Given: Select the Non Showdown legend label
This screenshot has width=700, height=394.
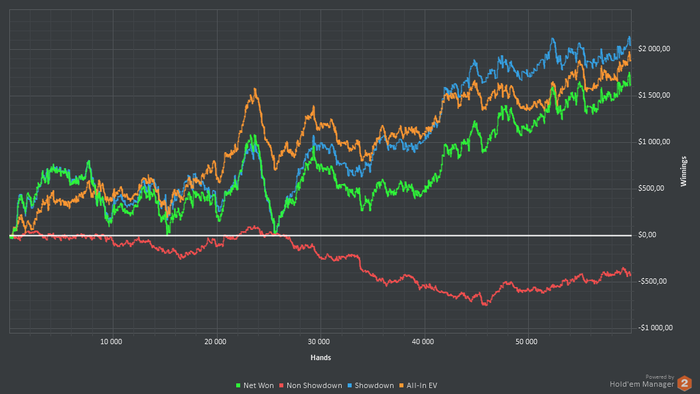Looking at the screenshot, I should coord(314,386).
